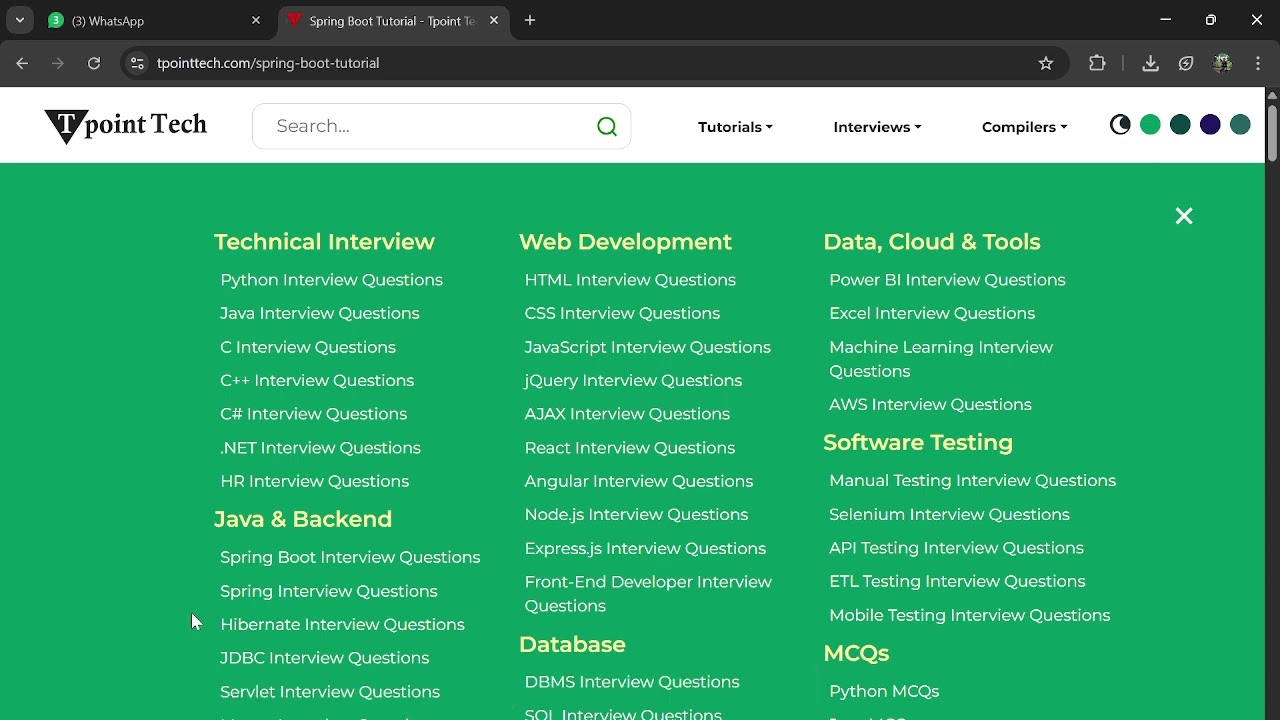This screenshot has width=1280, height=720.
Task: Open API Testing Interview Questions
Action: [x=956, y=548]
